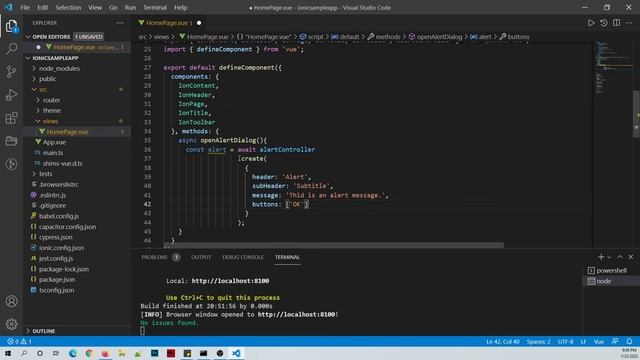Image resolution: width=640 pixels, height=360 pixels.
Task: Switch to the Debug Console tab
Action: (243, 257)
